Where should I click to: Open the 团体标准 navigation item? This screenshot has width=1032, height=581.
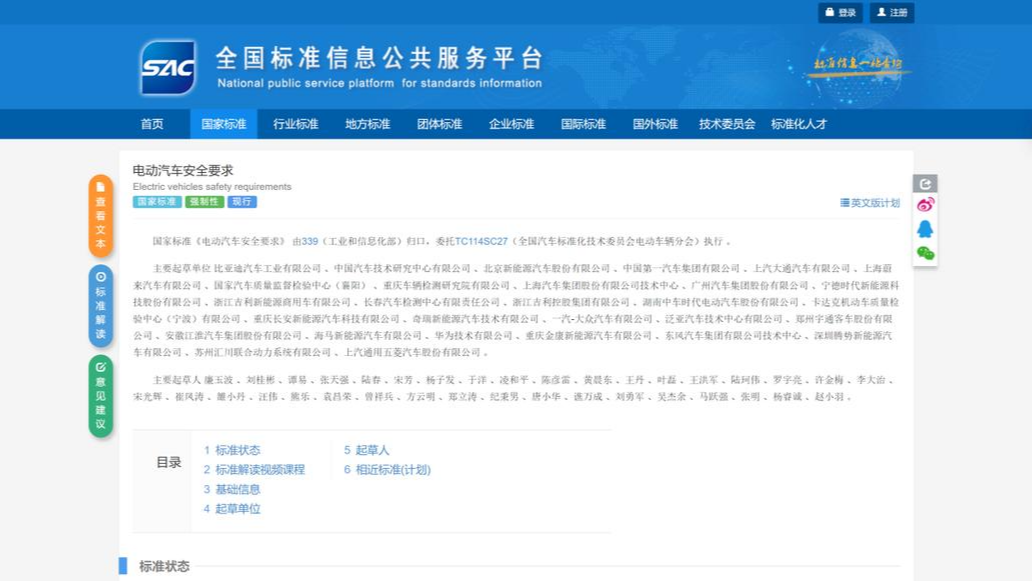[439, 124]
